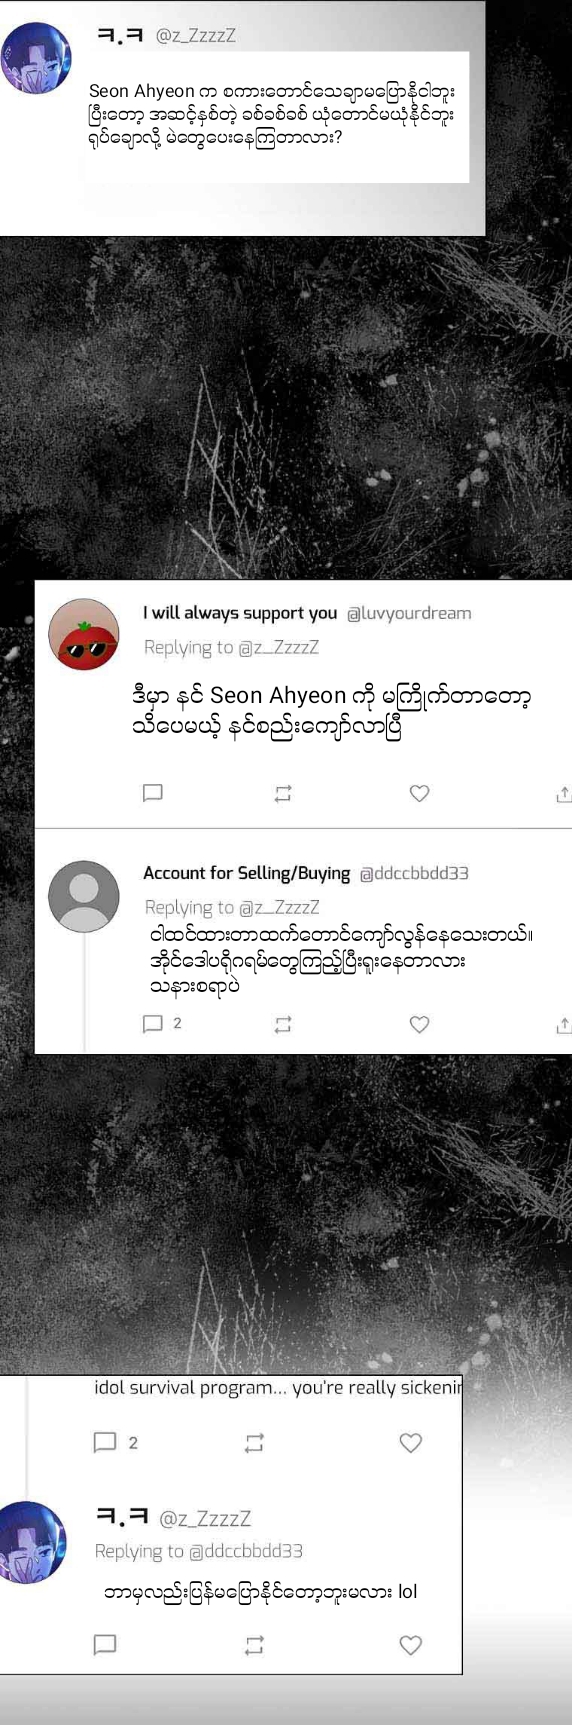Screen dimensions: 572x1725
Task: Retweet the idol survival program tweet
Action: coord(254,1442)
